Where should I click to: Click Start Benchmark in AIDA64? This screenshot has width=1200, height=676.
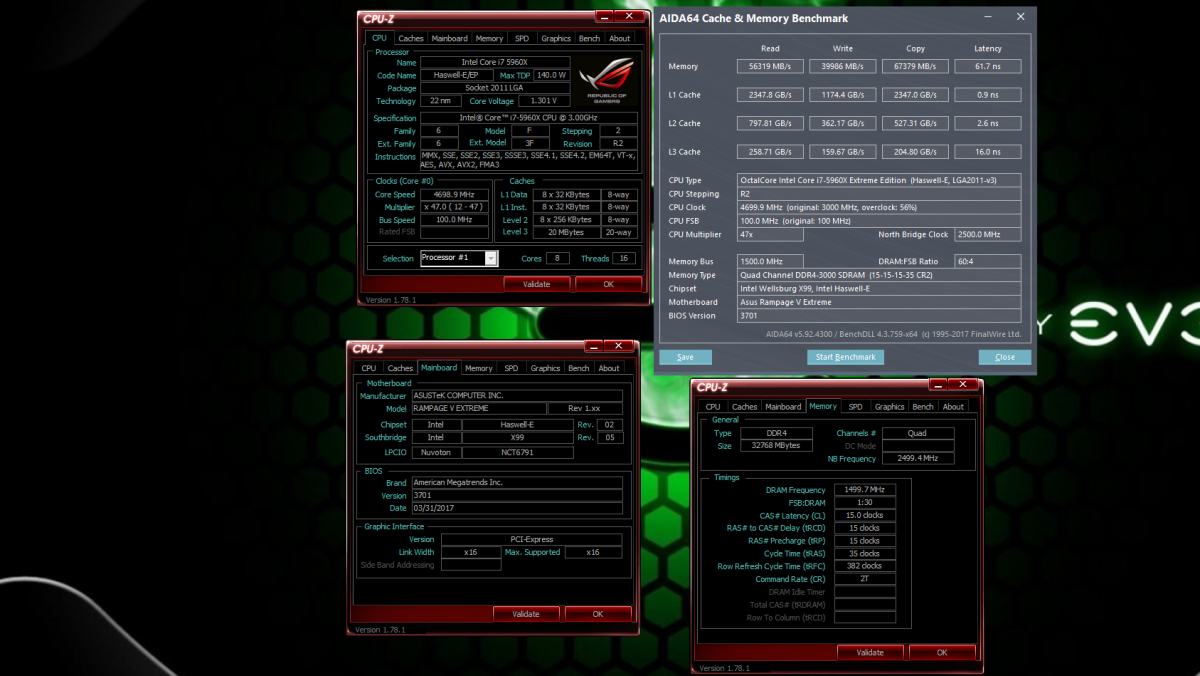(x=845, y=357)
